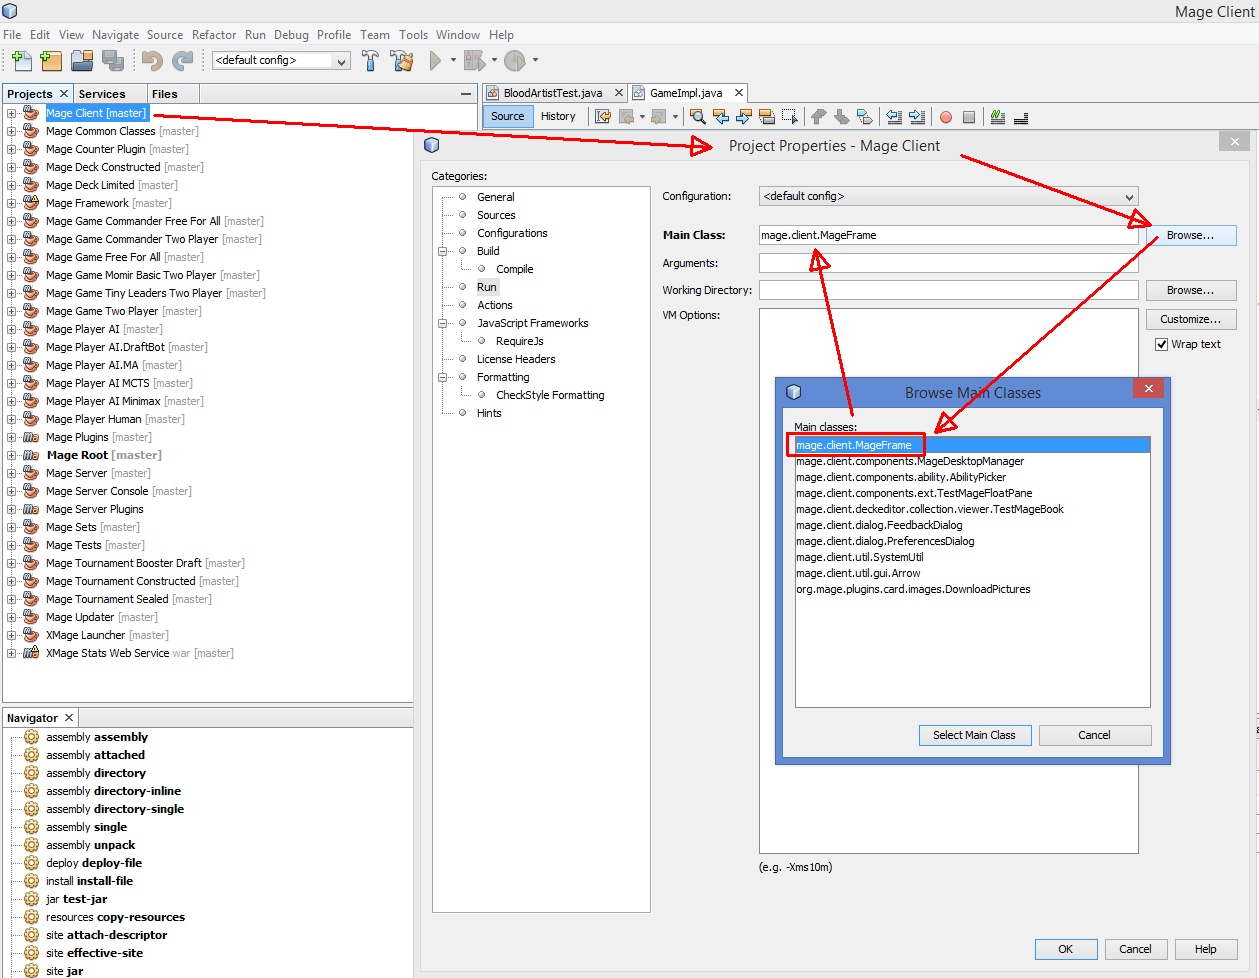Click Browse next to Main Class

(1190, 235)
